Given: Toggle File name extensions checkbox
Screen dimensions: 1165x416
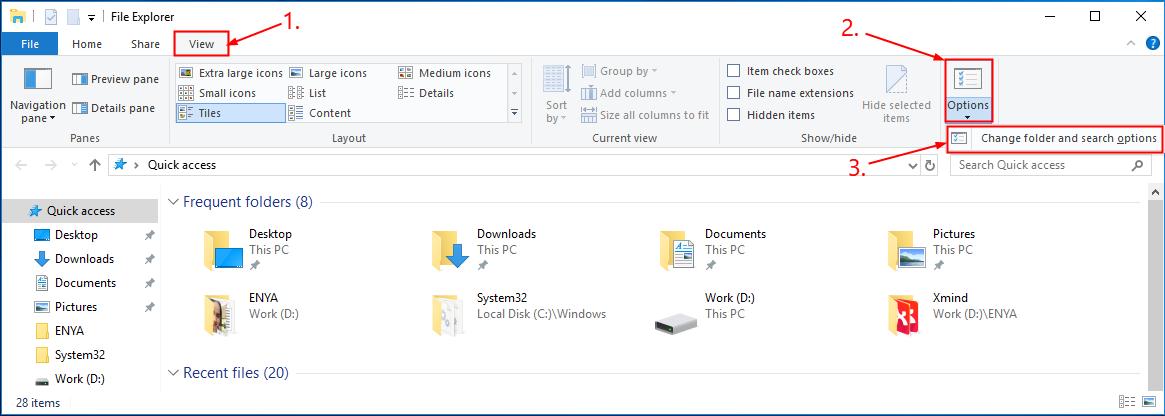Looking at the screenshot, I should [x=734, y=93].
